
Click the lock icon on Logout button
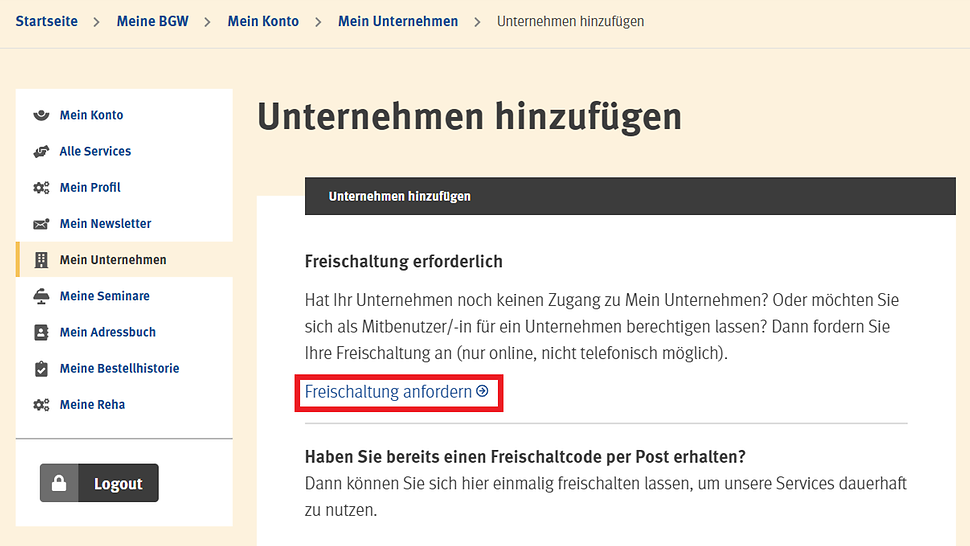(59, 483)
